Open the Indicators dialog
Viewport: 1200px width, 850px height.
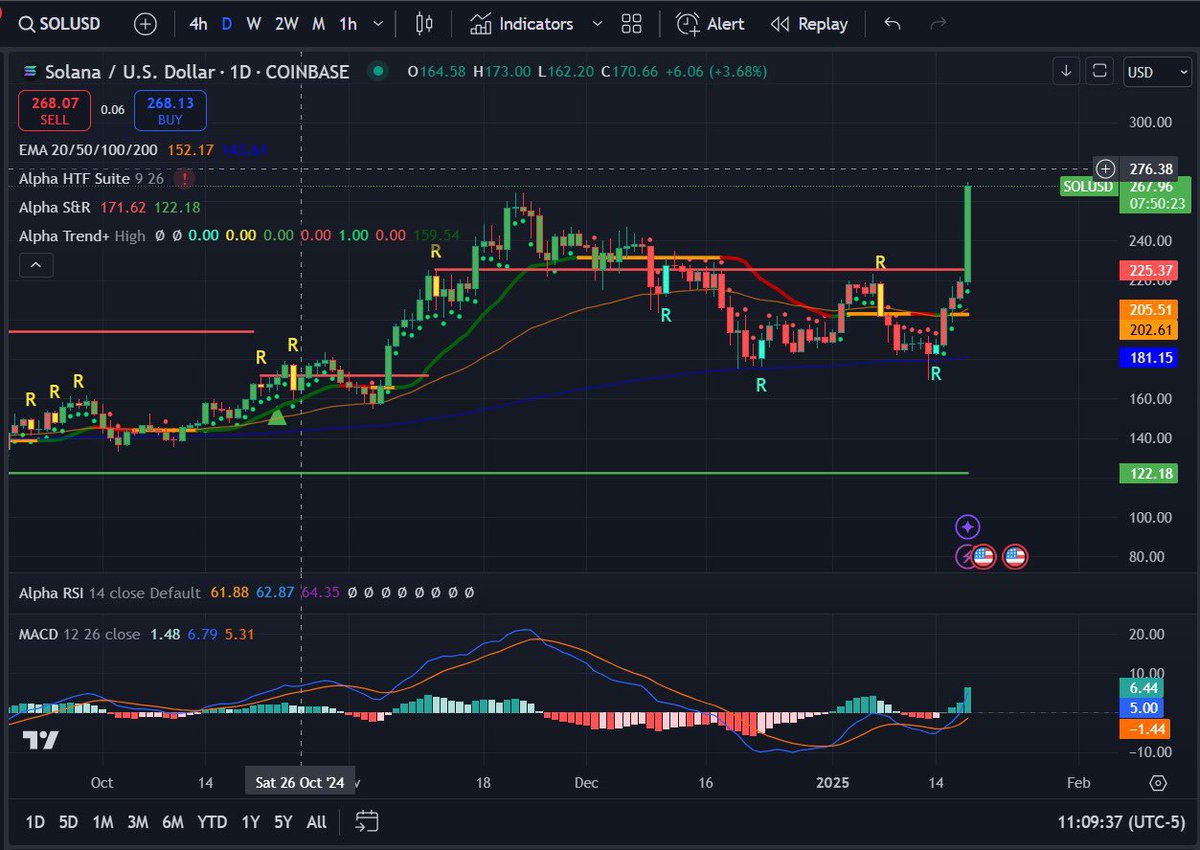tap(523, 24)
